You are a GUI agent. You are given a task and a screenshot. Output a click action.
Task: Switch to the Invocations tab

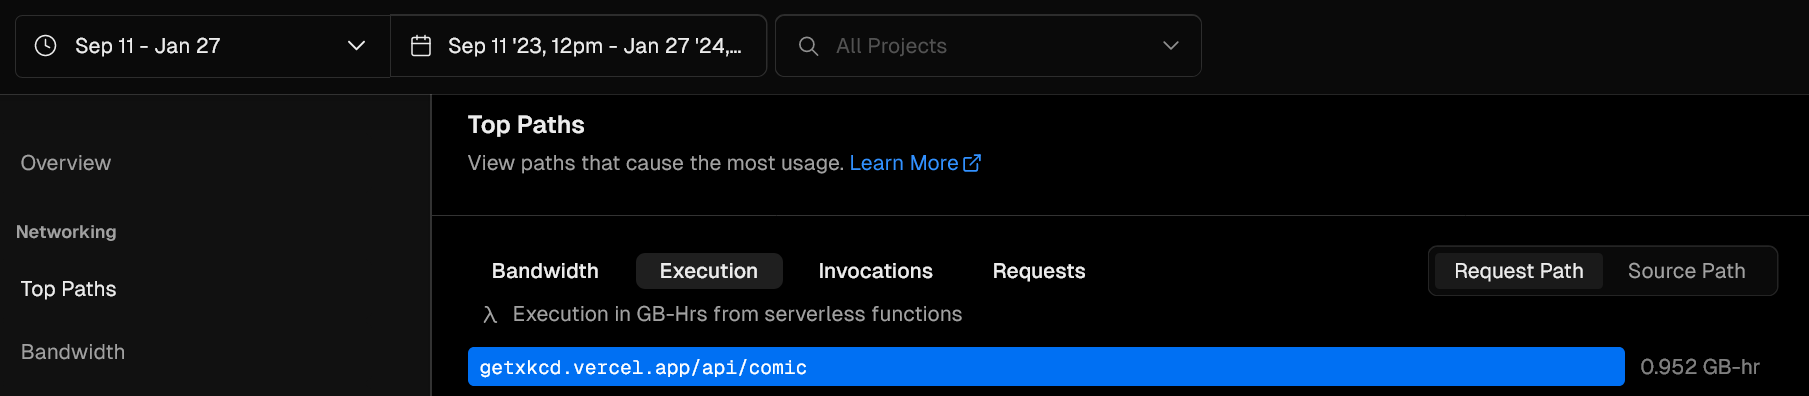[x=875, y=271]
